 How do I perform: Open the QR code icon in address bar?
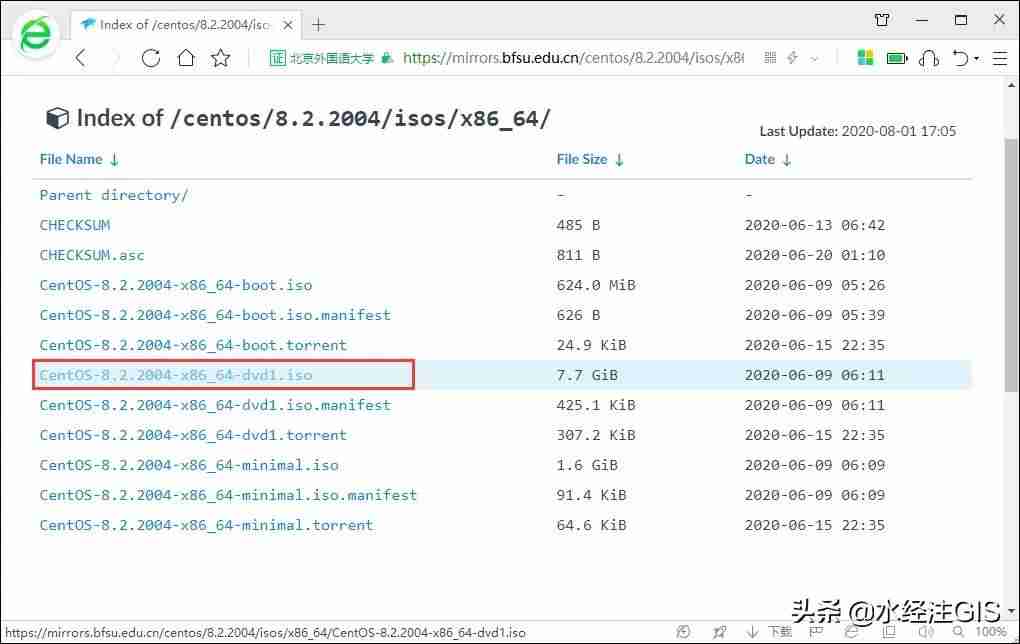pyautogui.click(x=770, y=58)
